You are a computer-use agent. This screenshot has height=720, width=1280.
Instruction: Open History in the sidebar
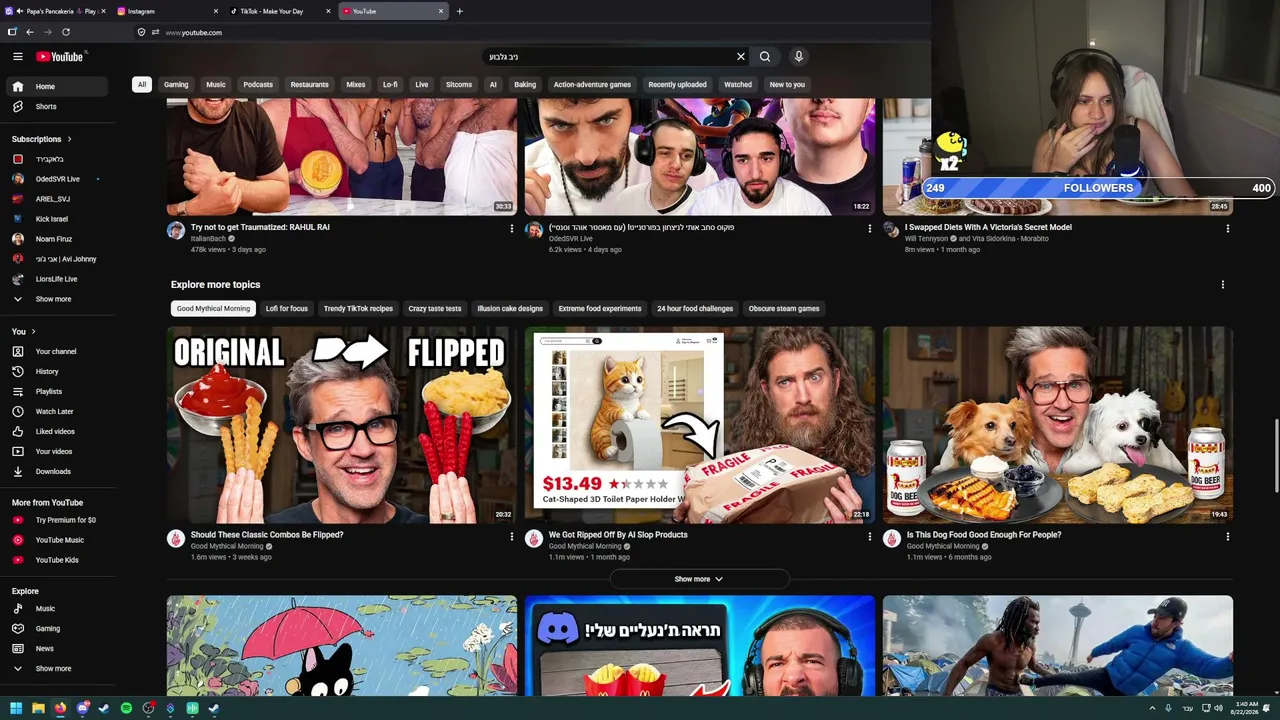[x=58, y=371]
